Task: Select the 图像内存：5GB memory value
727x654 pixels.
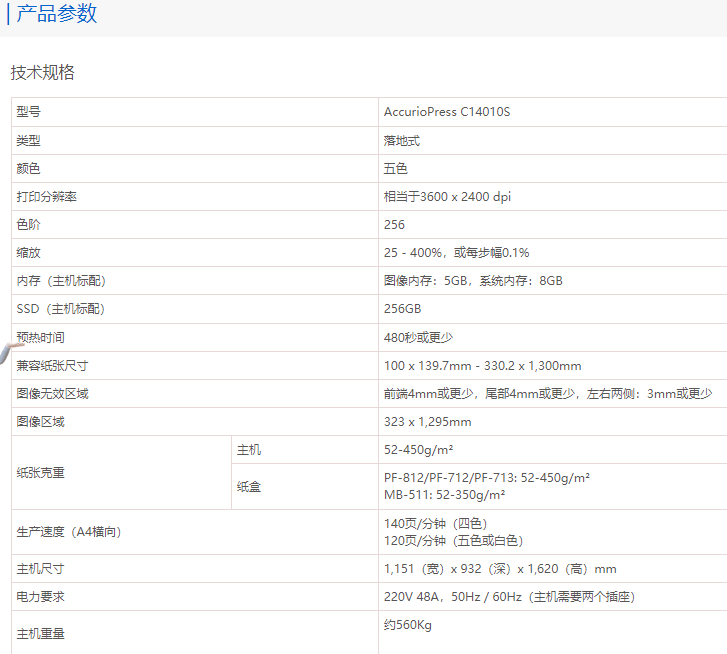Action: [473, 281]
